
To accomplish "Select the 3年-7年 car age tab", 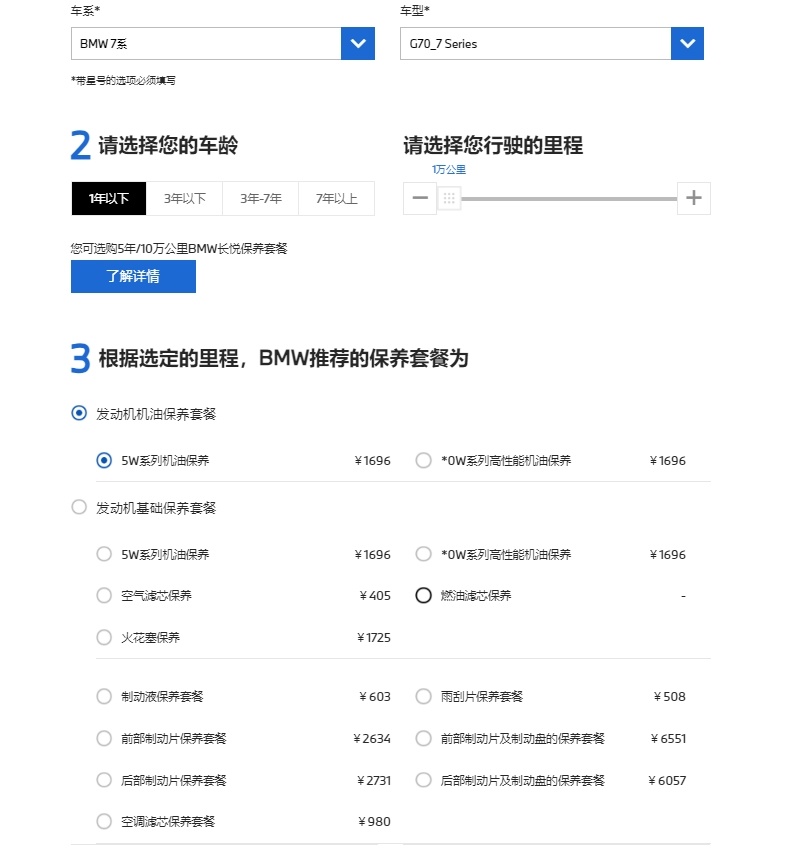I will pos(261,198).
